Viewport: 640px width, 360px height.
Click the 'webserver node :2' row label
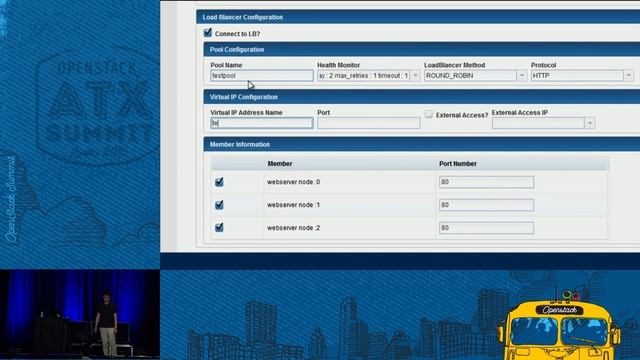293,228
